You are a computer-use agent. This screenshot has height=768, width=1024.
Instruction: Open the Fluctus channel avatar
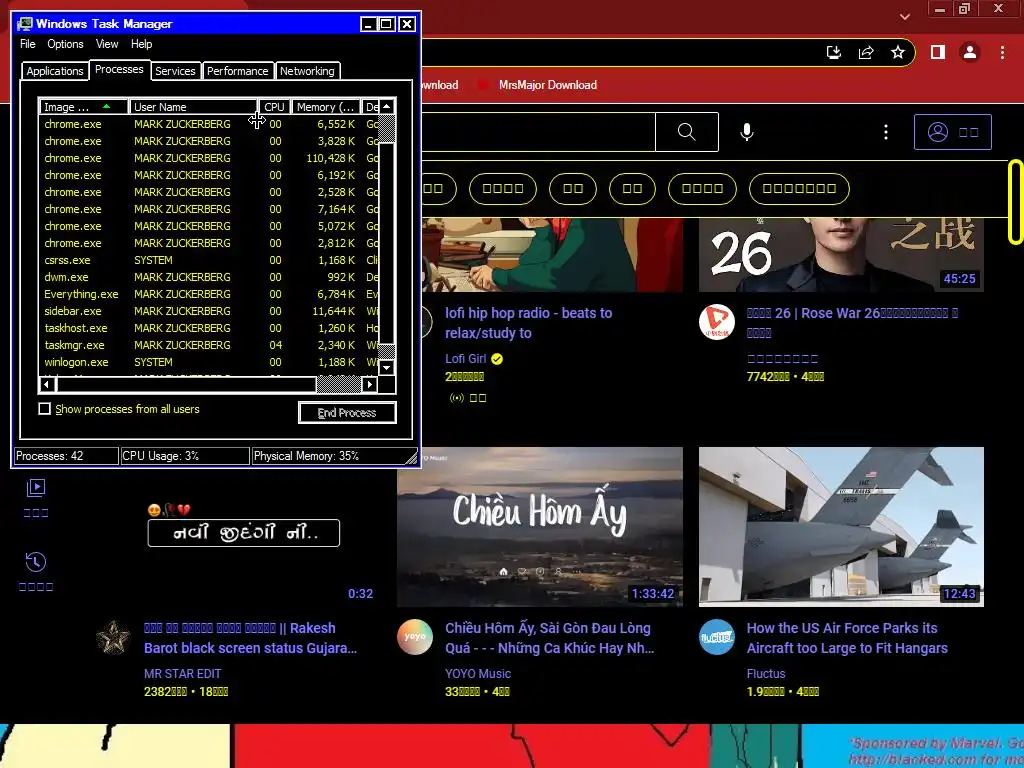pos(716,637)
